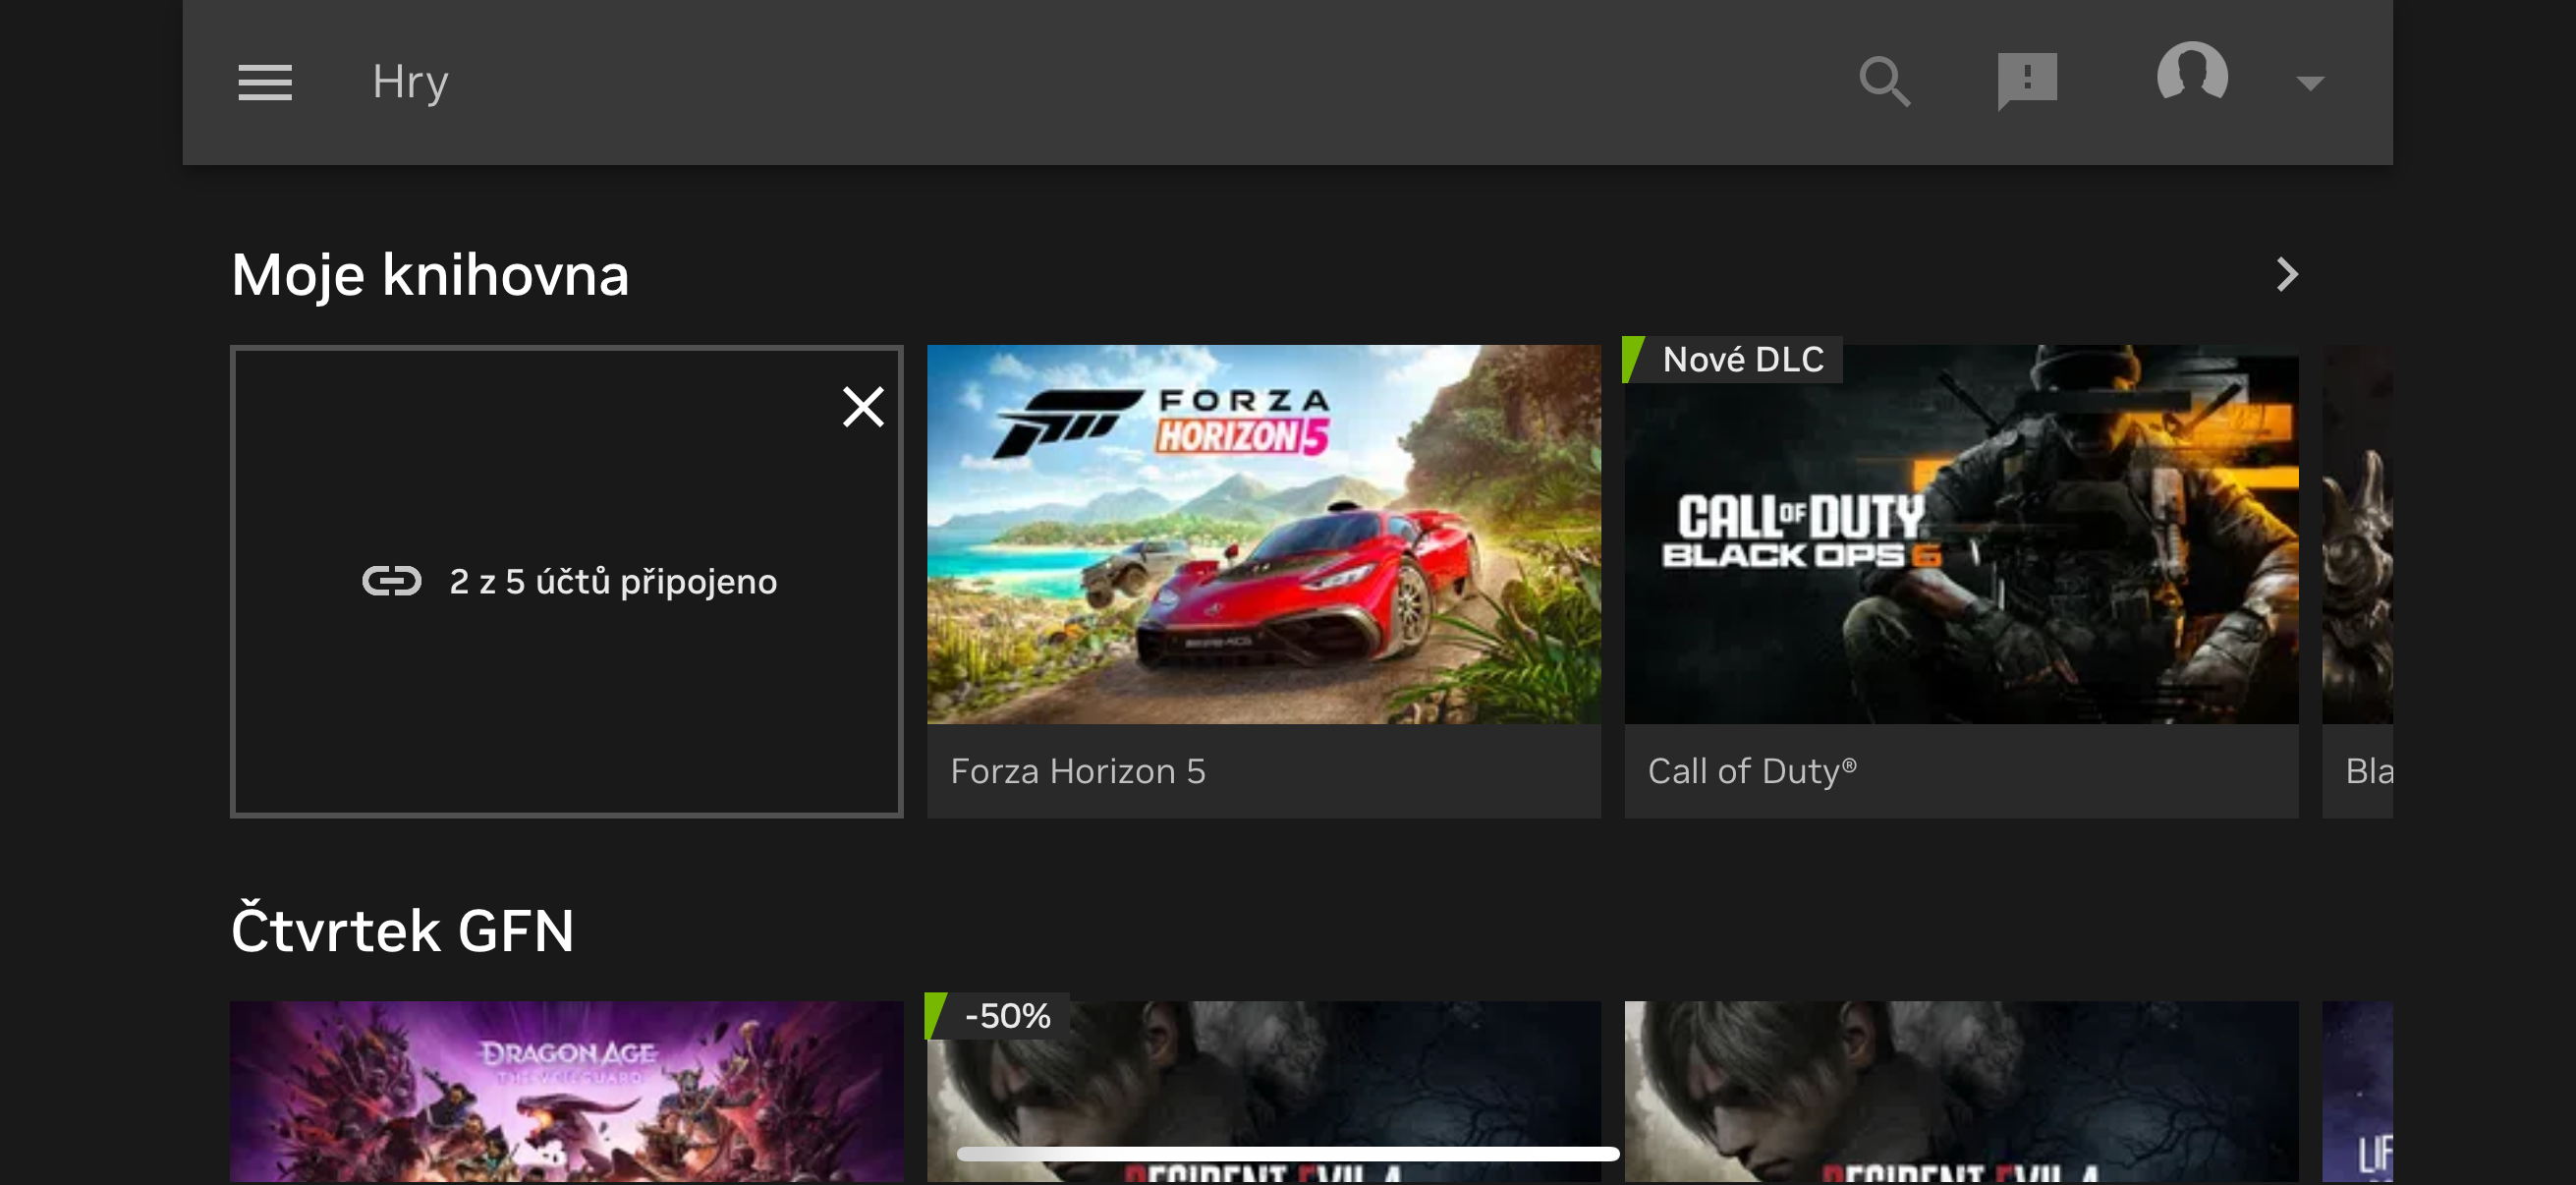Expand Moje knihovna library section
2576x1185 pixels.
[429, 273]
